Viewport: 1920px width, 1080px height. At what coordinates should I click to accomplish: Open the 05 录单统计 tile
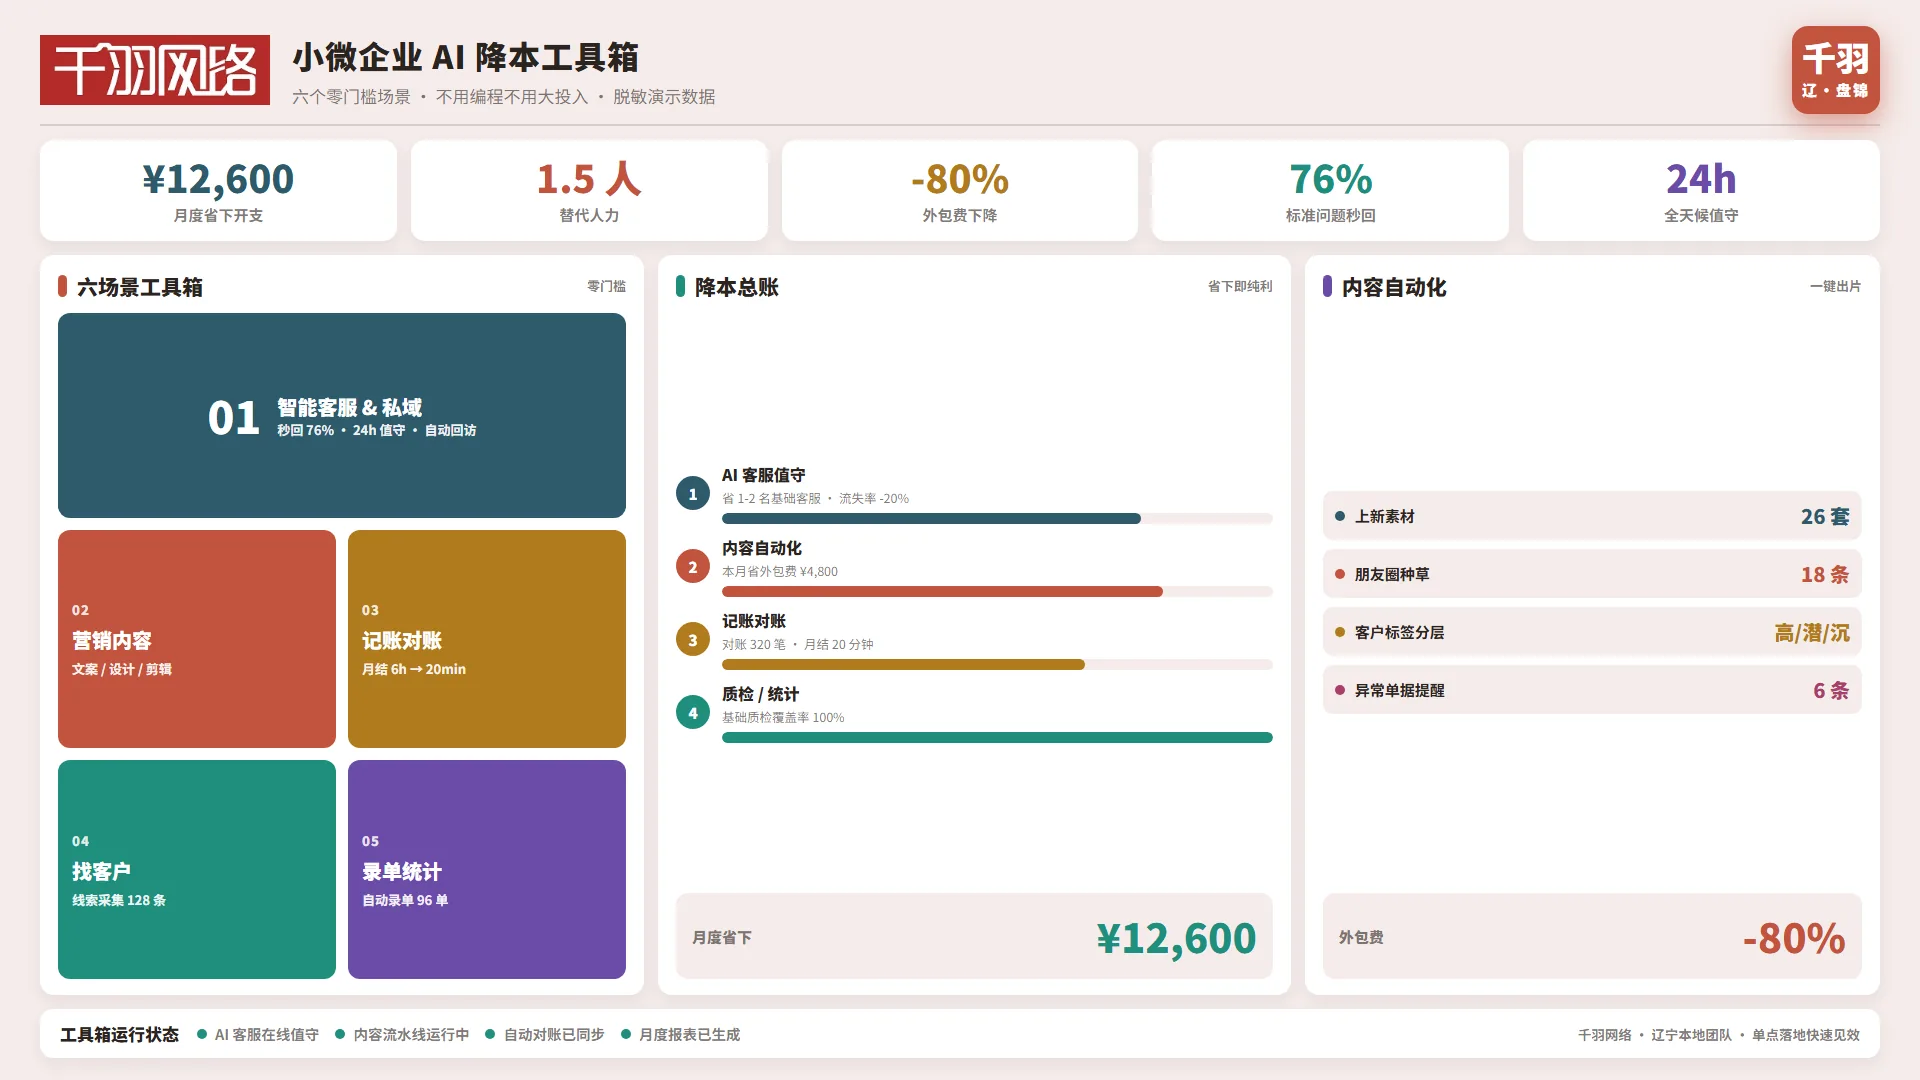[x=487, y=870]
